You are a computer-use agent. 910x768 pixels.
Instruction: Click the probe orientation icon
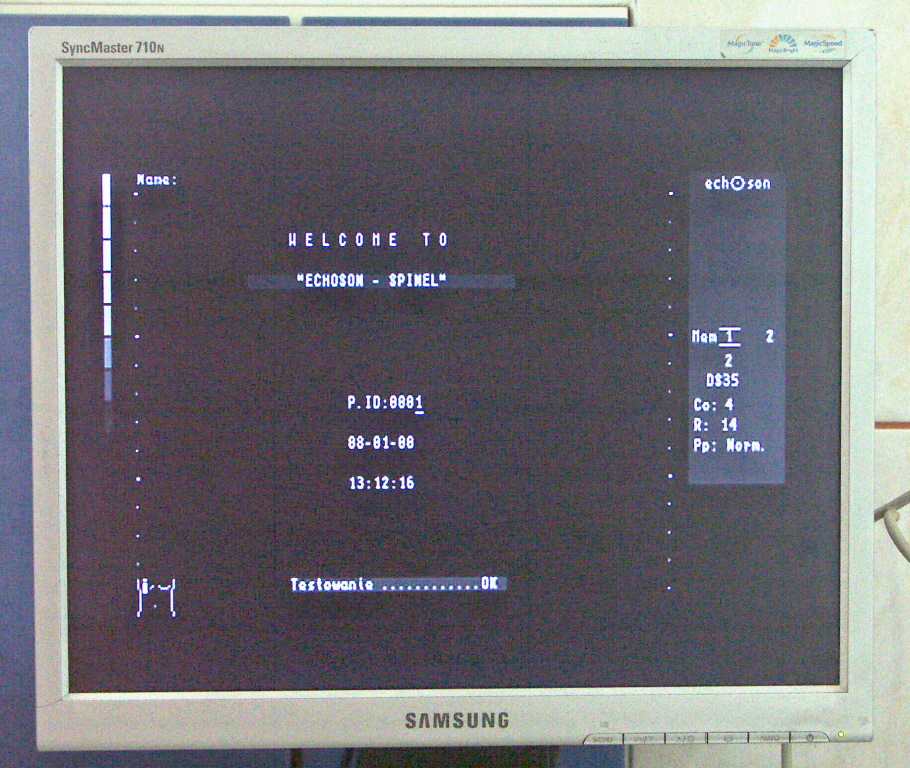[156, 597]
